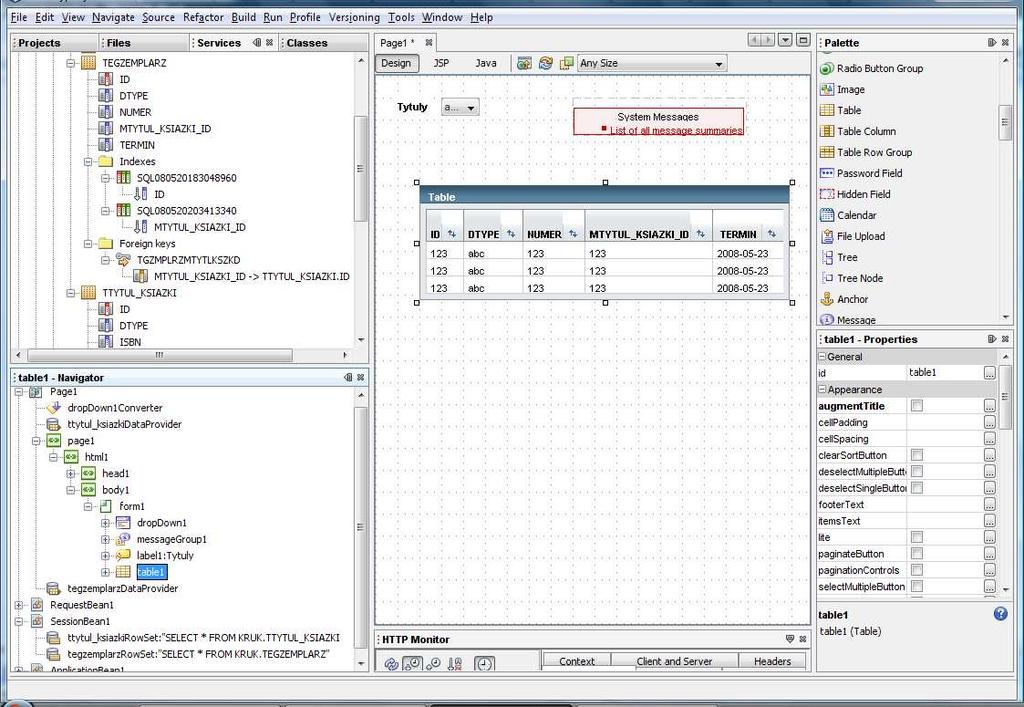Toggle the lite checkbox
This screenshot has height=707, width=1024.
tap(917, 537)
